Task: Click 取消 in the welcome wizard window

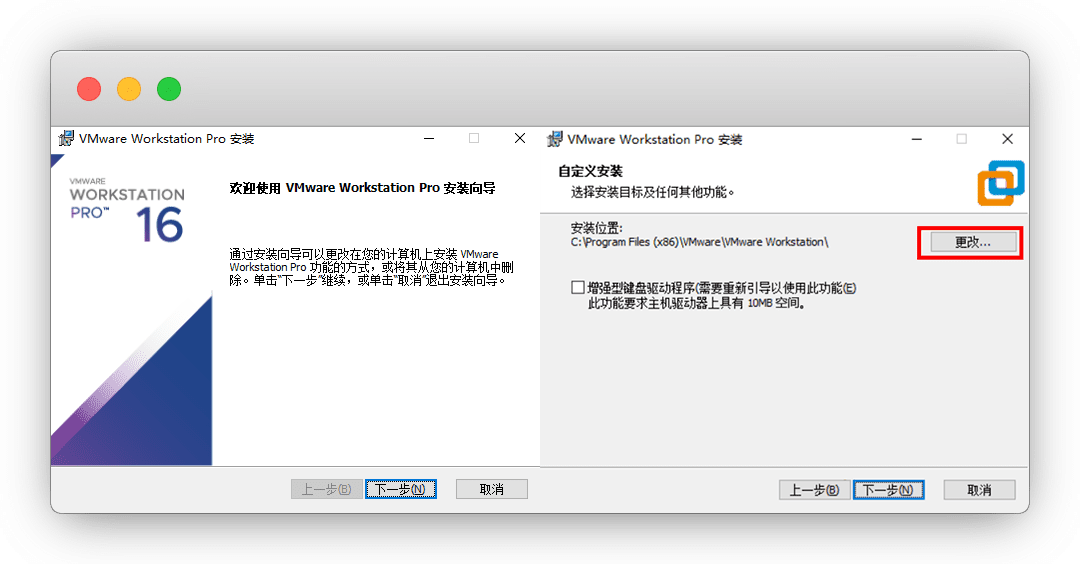Action: point(491,489)
